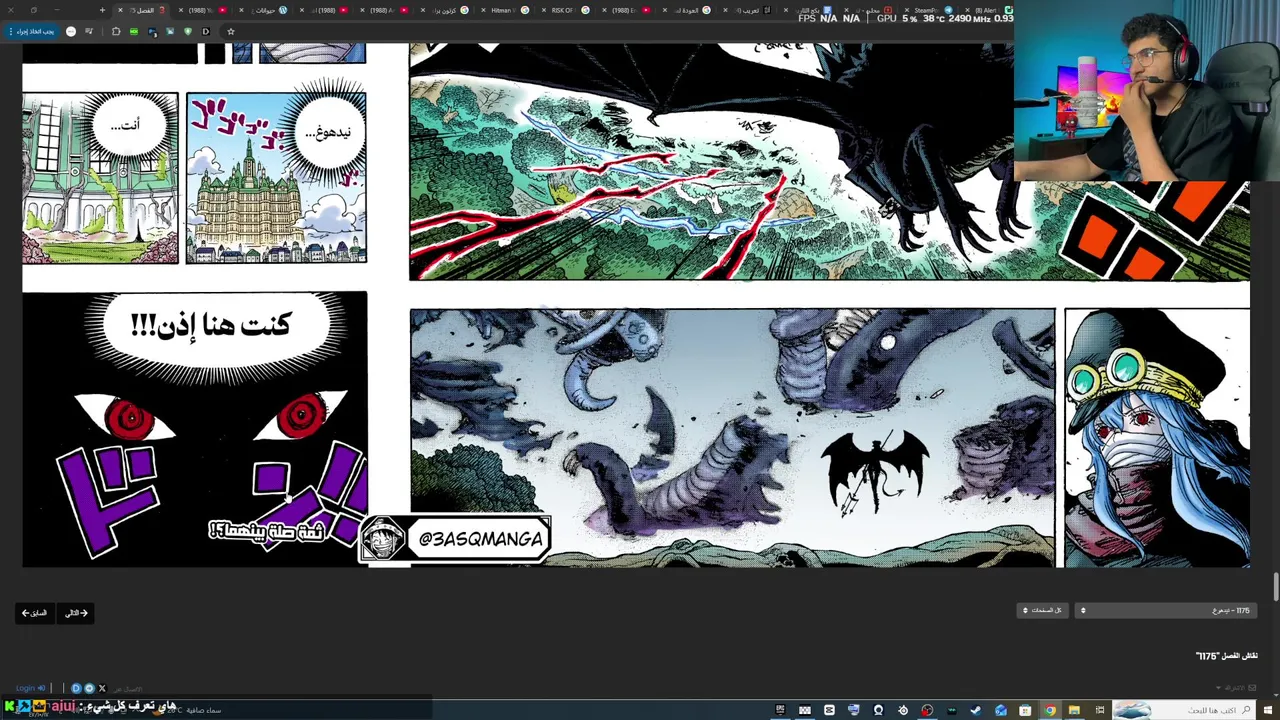Open the media control playlist icon

pyautogui.click(x=89, y=31)
